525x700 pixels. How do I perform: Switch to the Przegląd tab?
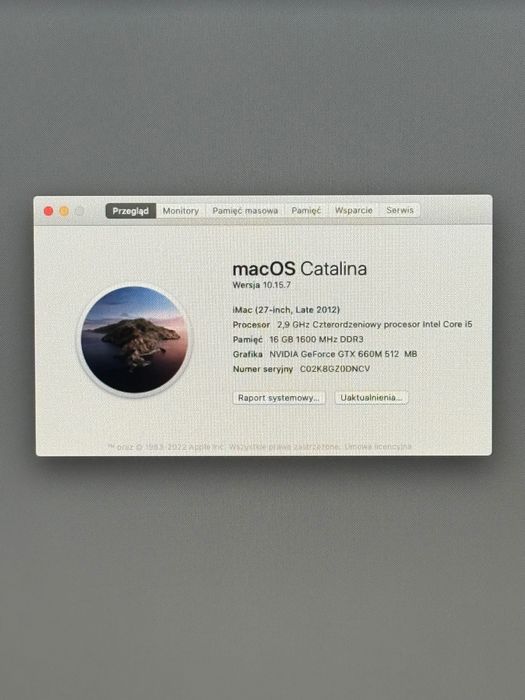pos(130,211)
